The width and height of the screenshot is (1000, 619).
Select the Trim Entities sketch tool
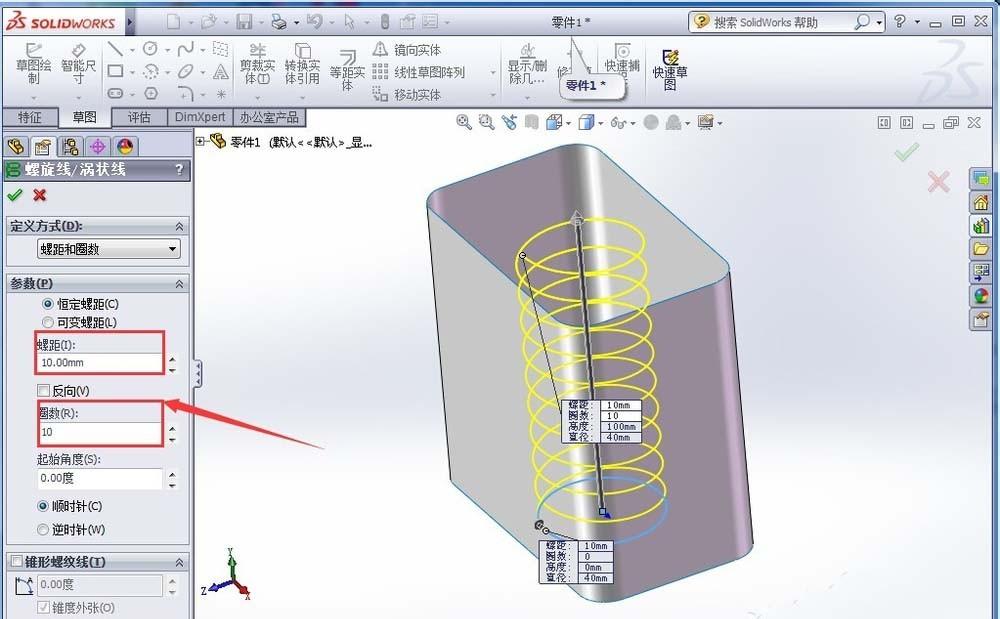point(258,65)
